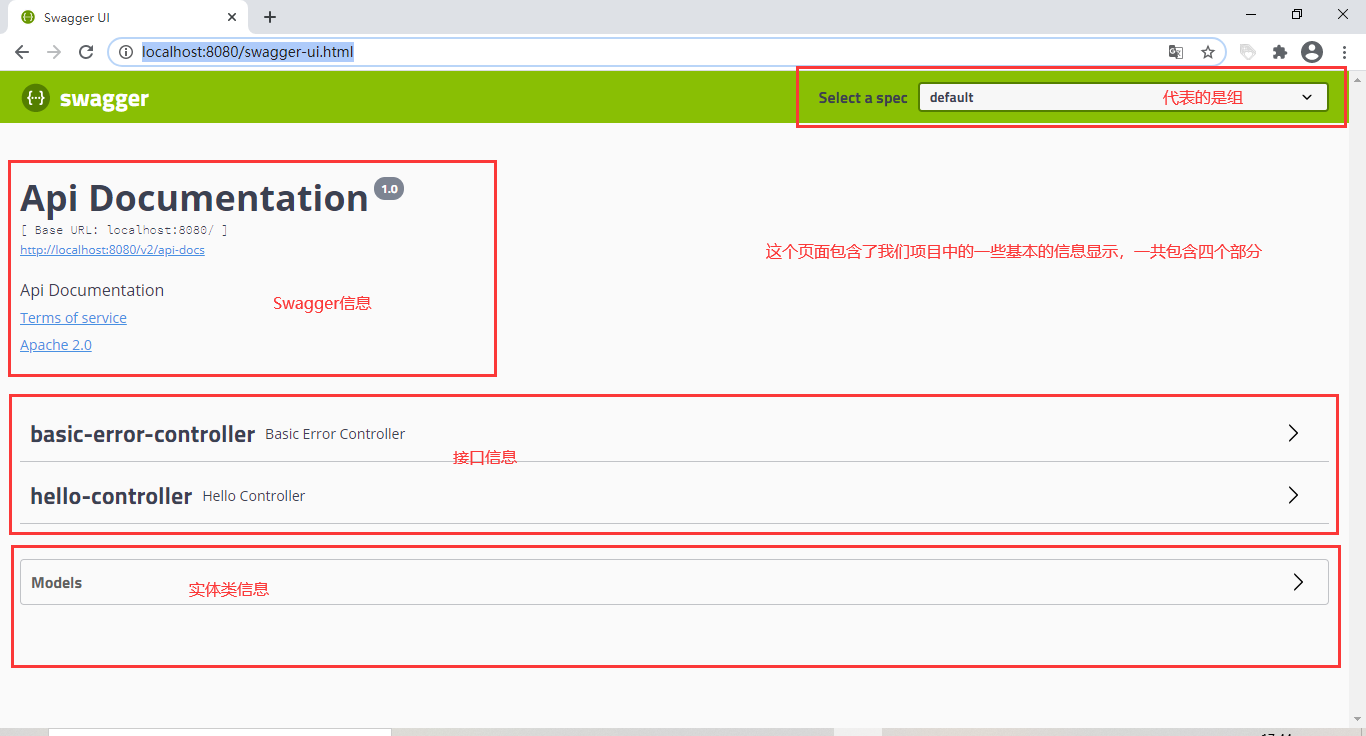This screenshot has width=1366, height=736.
Task: Open the Chrome three-dot menu
Action: point(1344,52)
